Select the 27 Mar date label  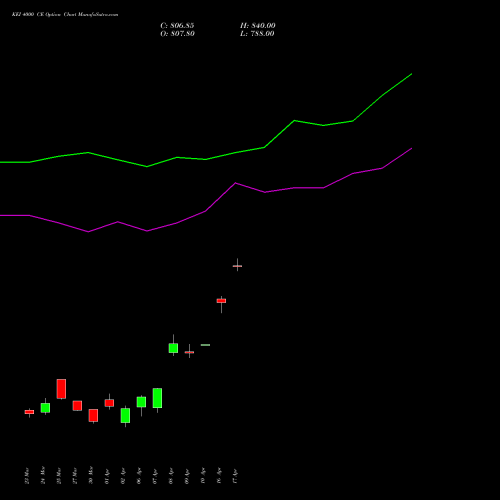click(x=75, y=476)
